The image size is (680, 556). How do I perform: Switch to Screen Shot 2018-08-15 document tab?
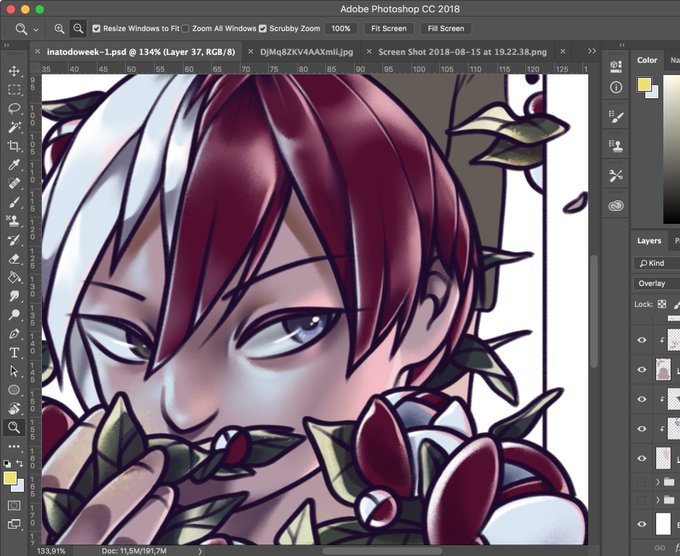click(x=462, y=52)
